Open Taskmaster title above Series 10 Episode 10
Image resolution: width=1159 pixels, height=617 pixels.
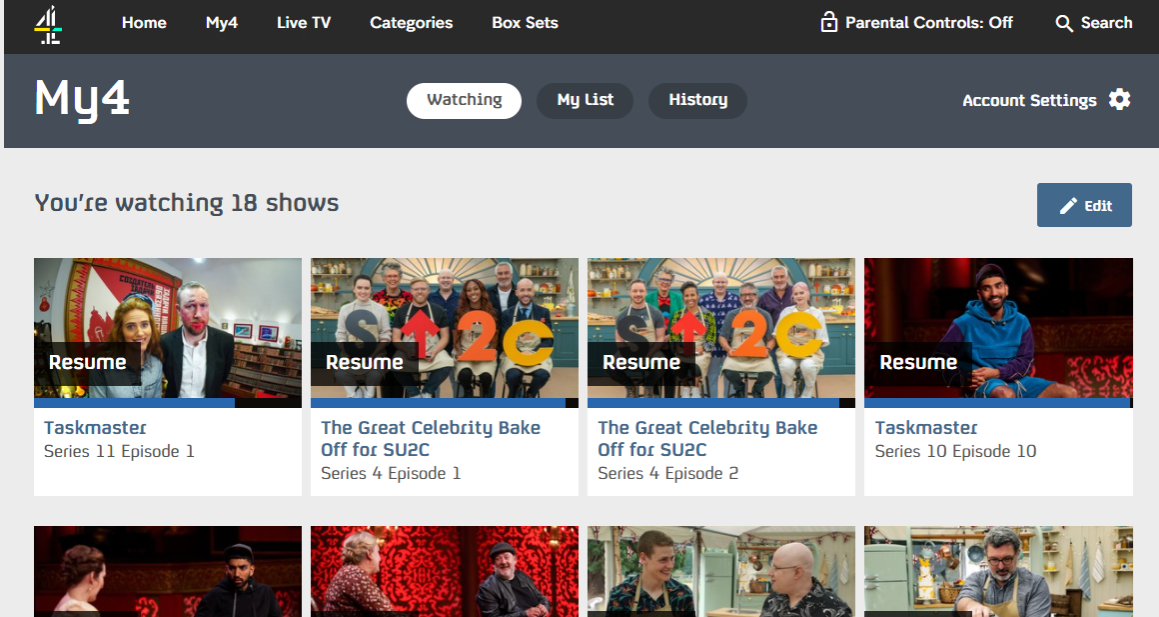pyautogui.click(x=926, y=428)
